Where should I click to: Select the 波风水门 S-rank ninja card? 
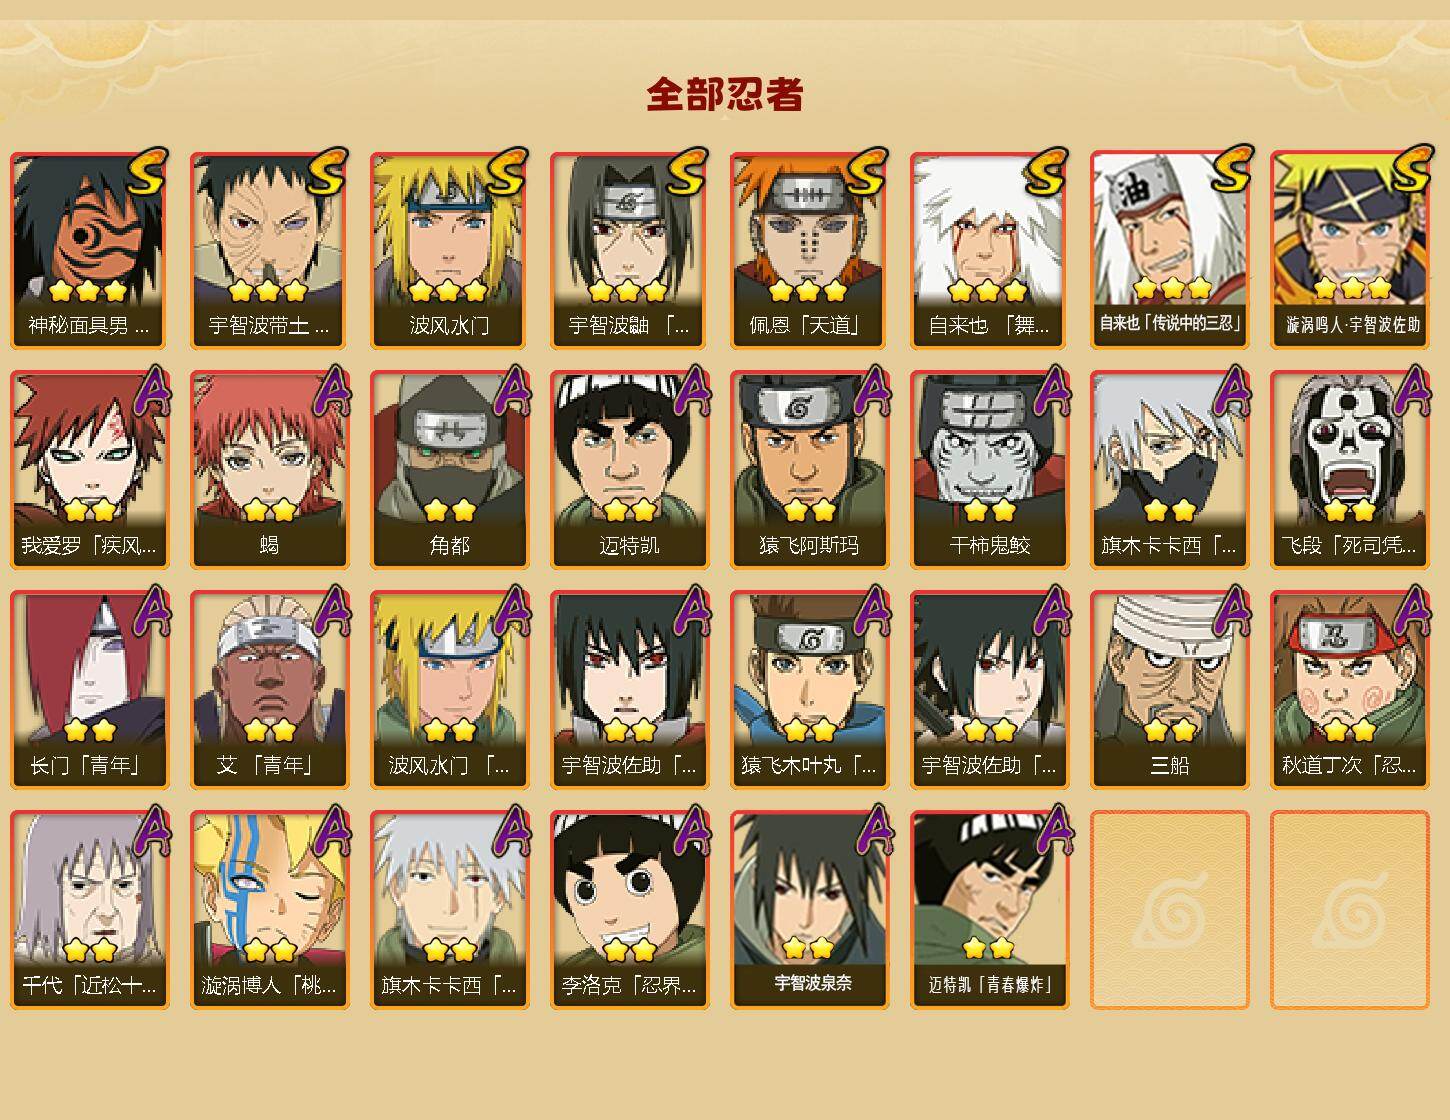[449, 250]
